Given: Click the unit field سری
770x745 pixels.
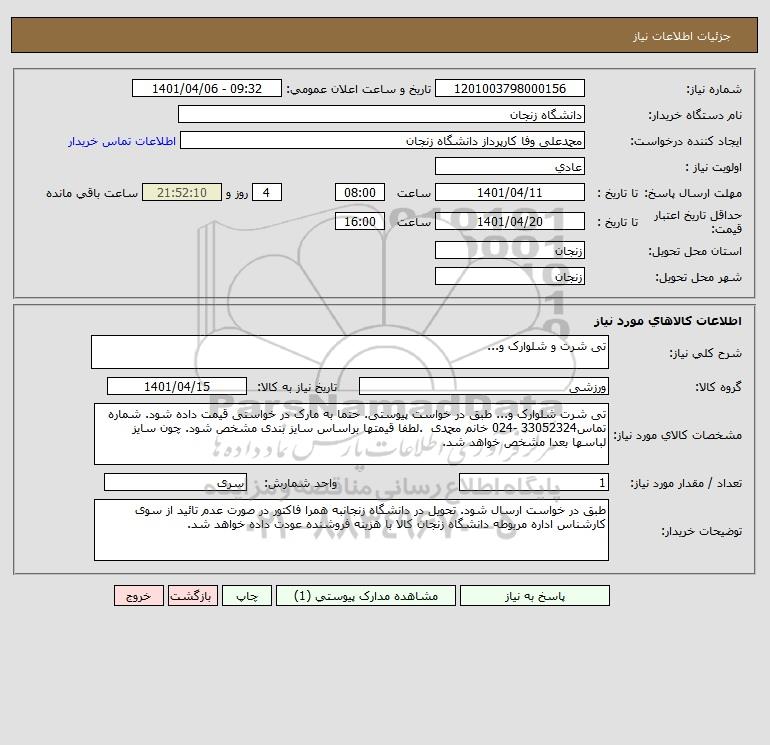Looking at the screenshot, I should 175,483.
